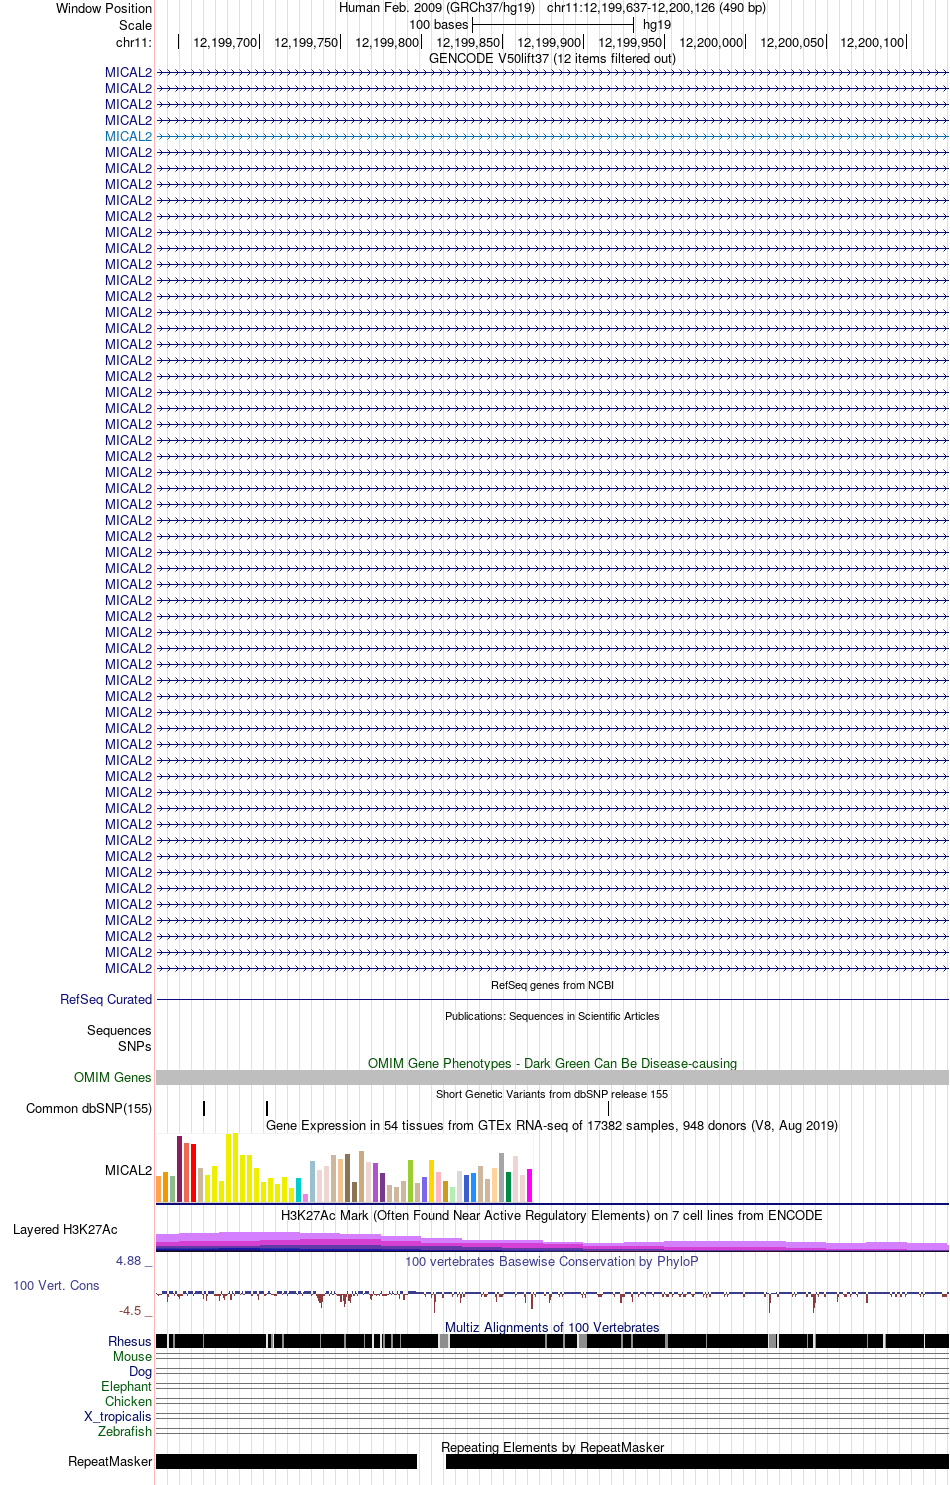The width and height of the screenshot is (950, 1485).
Task: Click the 100 bases scale bar
Action: click(x=553, y=24)
